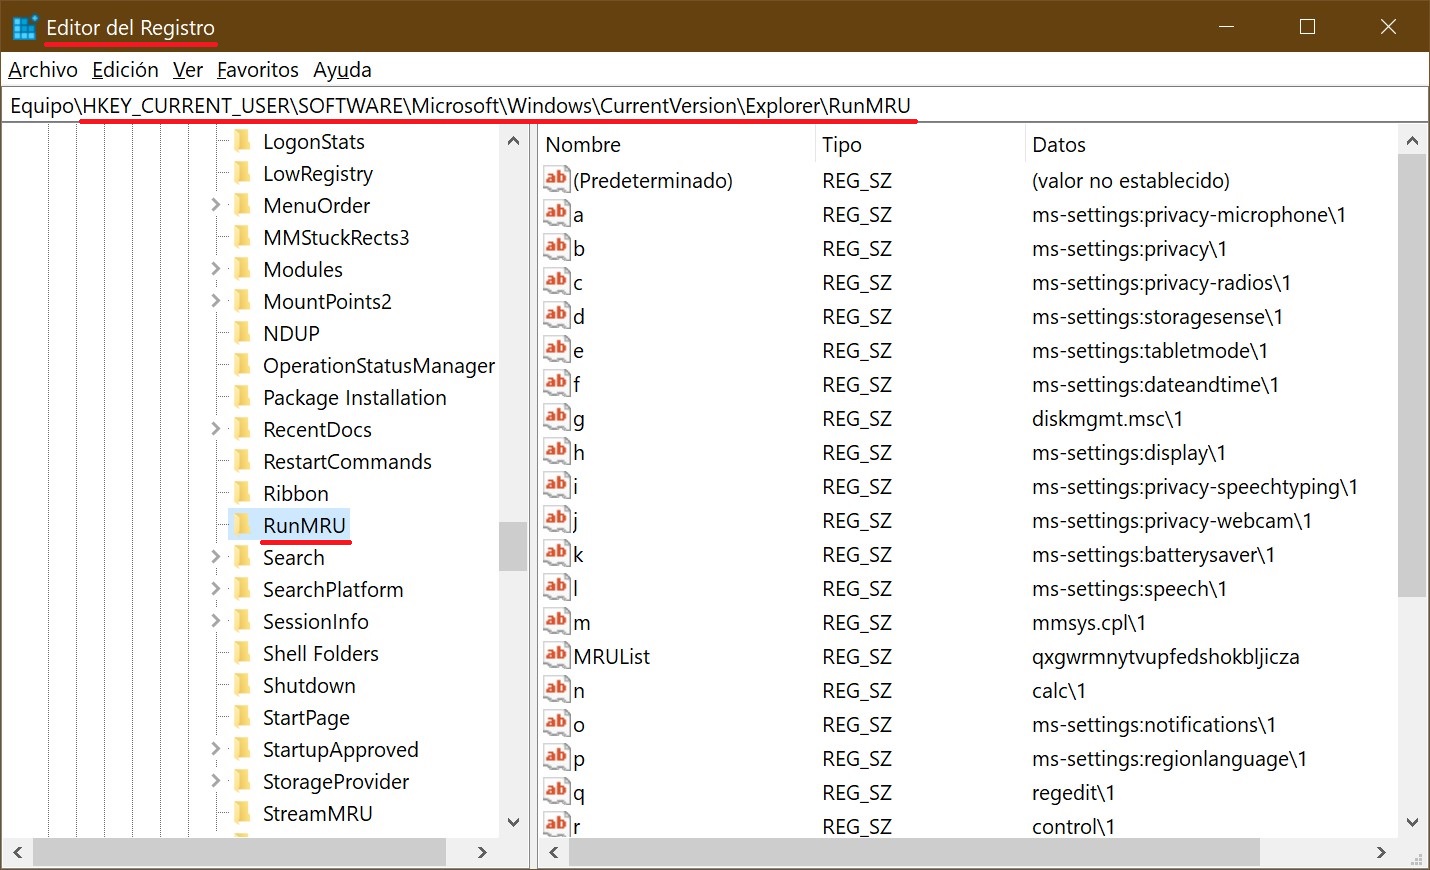The width and height of the screenshot is (1430, 870).
Task: Click values pane scroll right arrow
Action: (1381, 852)
